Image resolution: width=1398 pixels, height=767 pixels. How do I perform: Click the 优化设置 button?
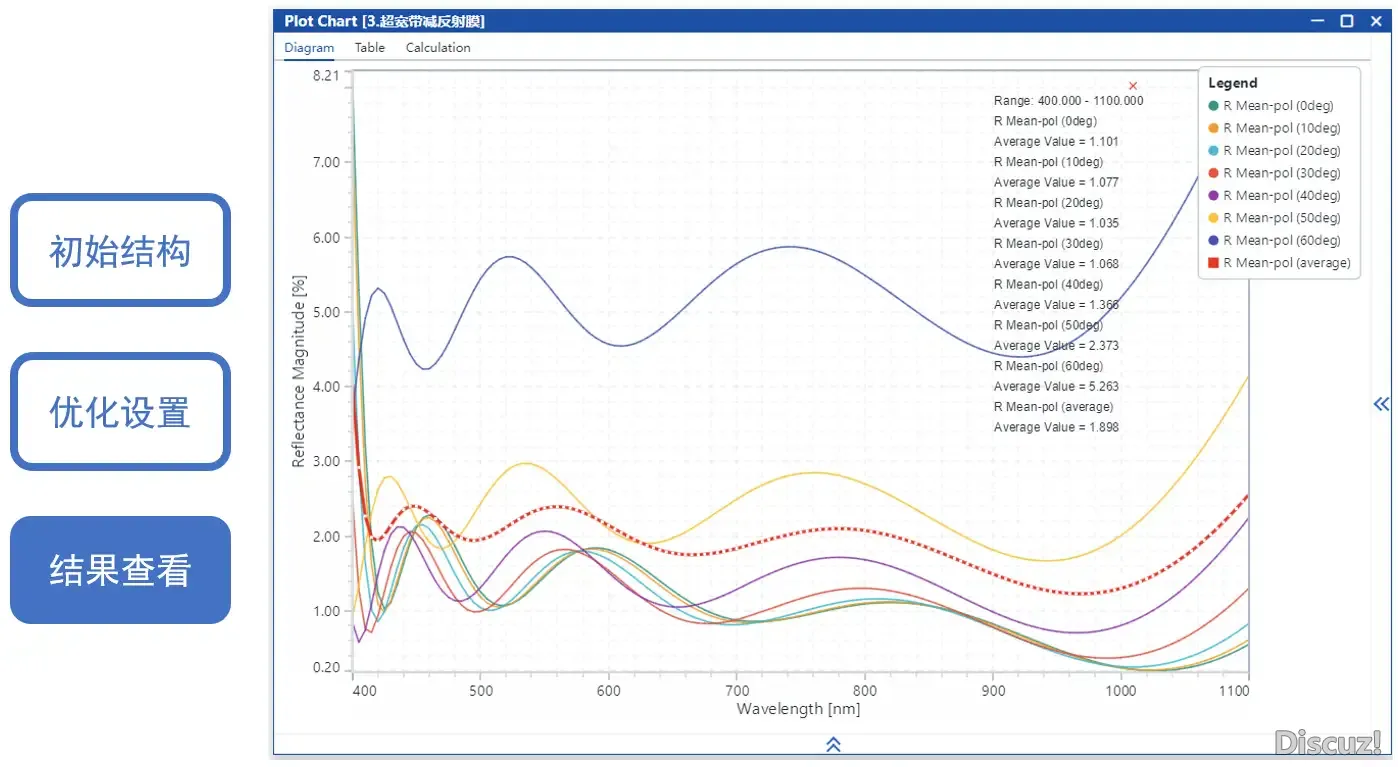pos(120,411)
